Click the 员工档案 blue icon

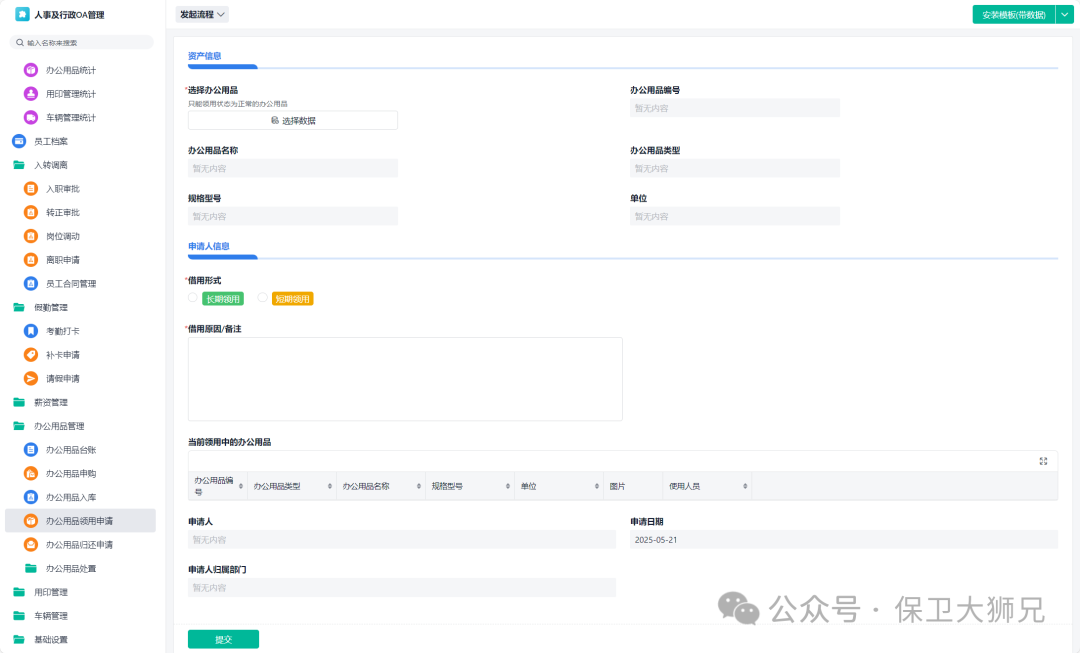pos(19,141)
